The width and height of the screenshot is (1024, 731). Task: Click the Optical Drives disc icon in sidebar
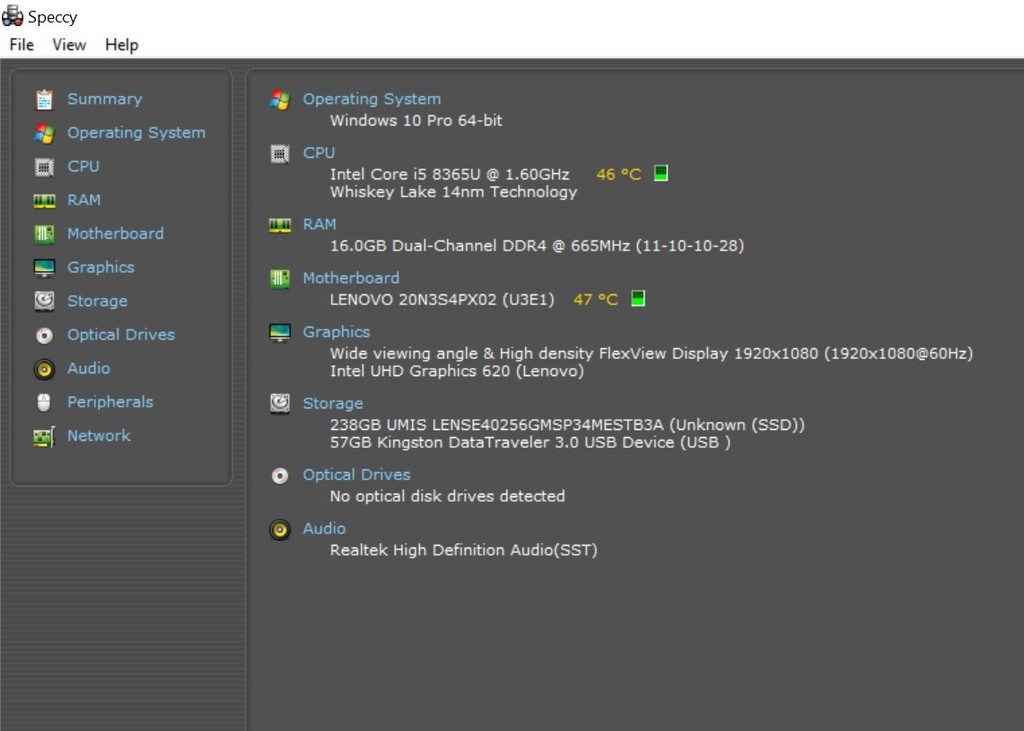pos(44,335)
